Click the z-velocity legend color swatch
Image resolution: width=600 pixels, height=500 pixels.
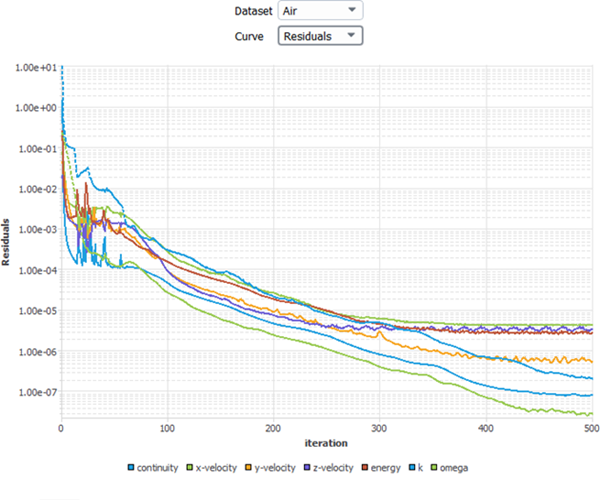coord(307,467)
